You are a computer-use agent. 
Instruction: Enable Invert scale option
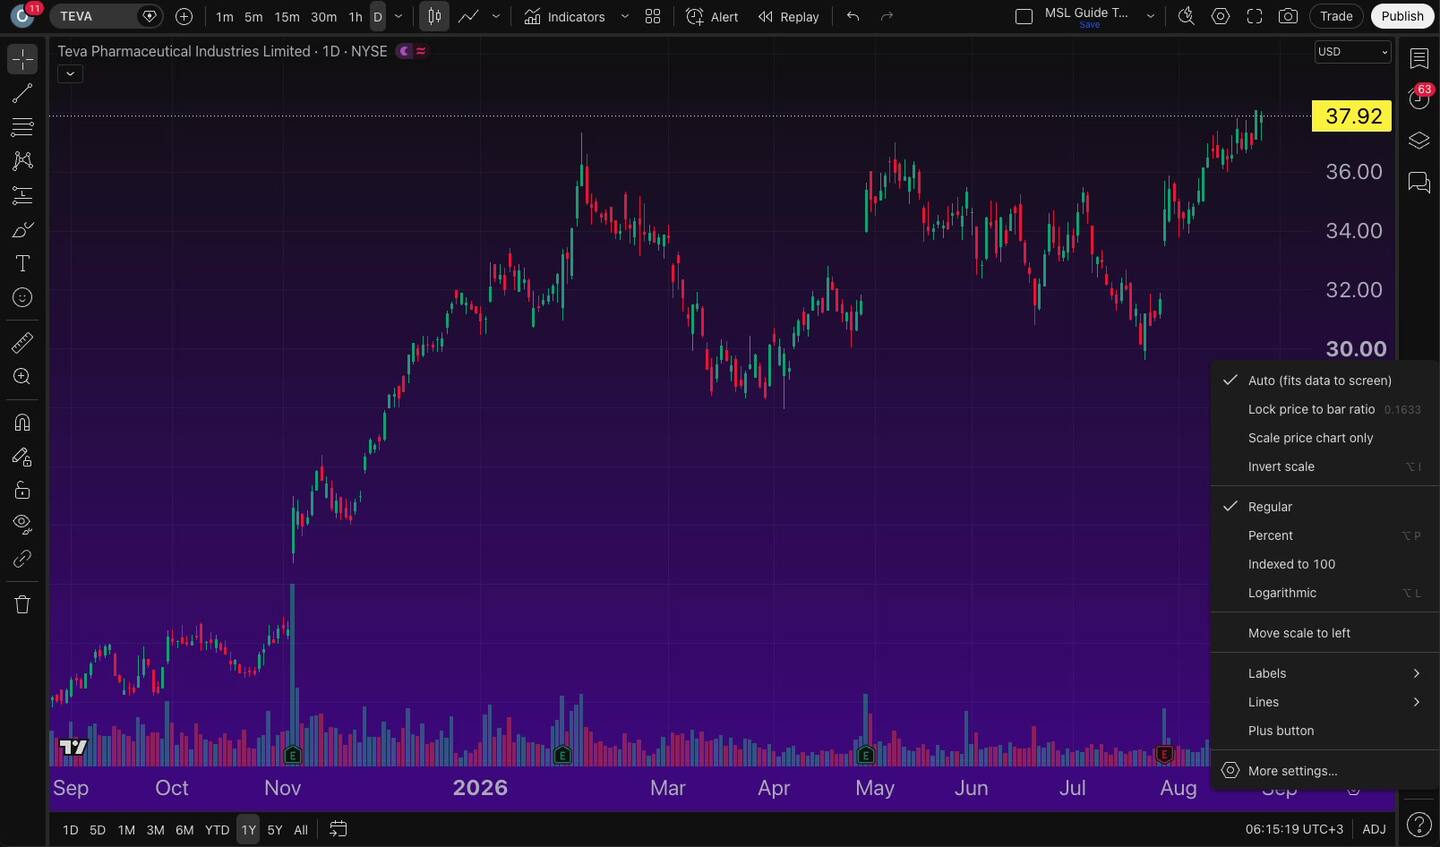pos(1325,467)
